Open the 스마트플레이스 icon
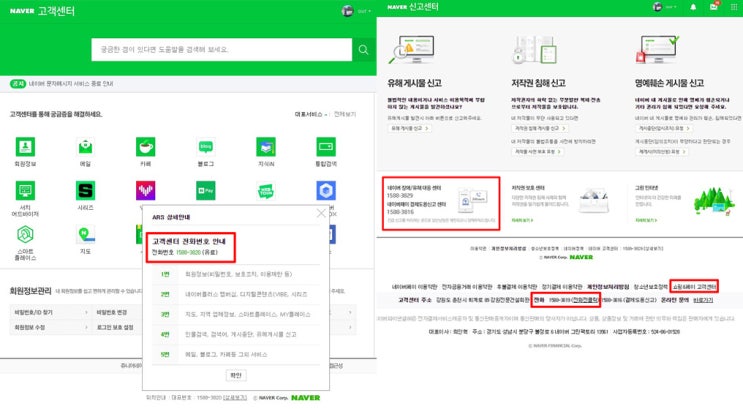 click(25, 234)
